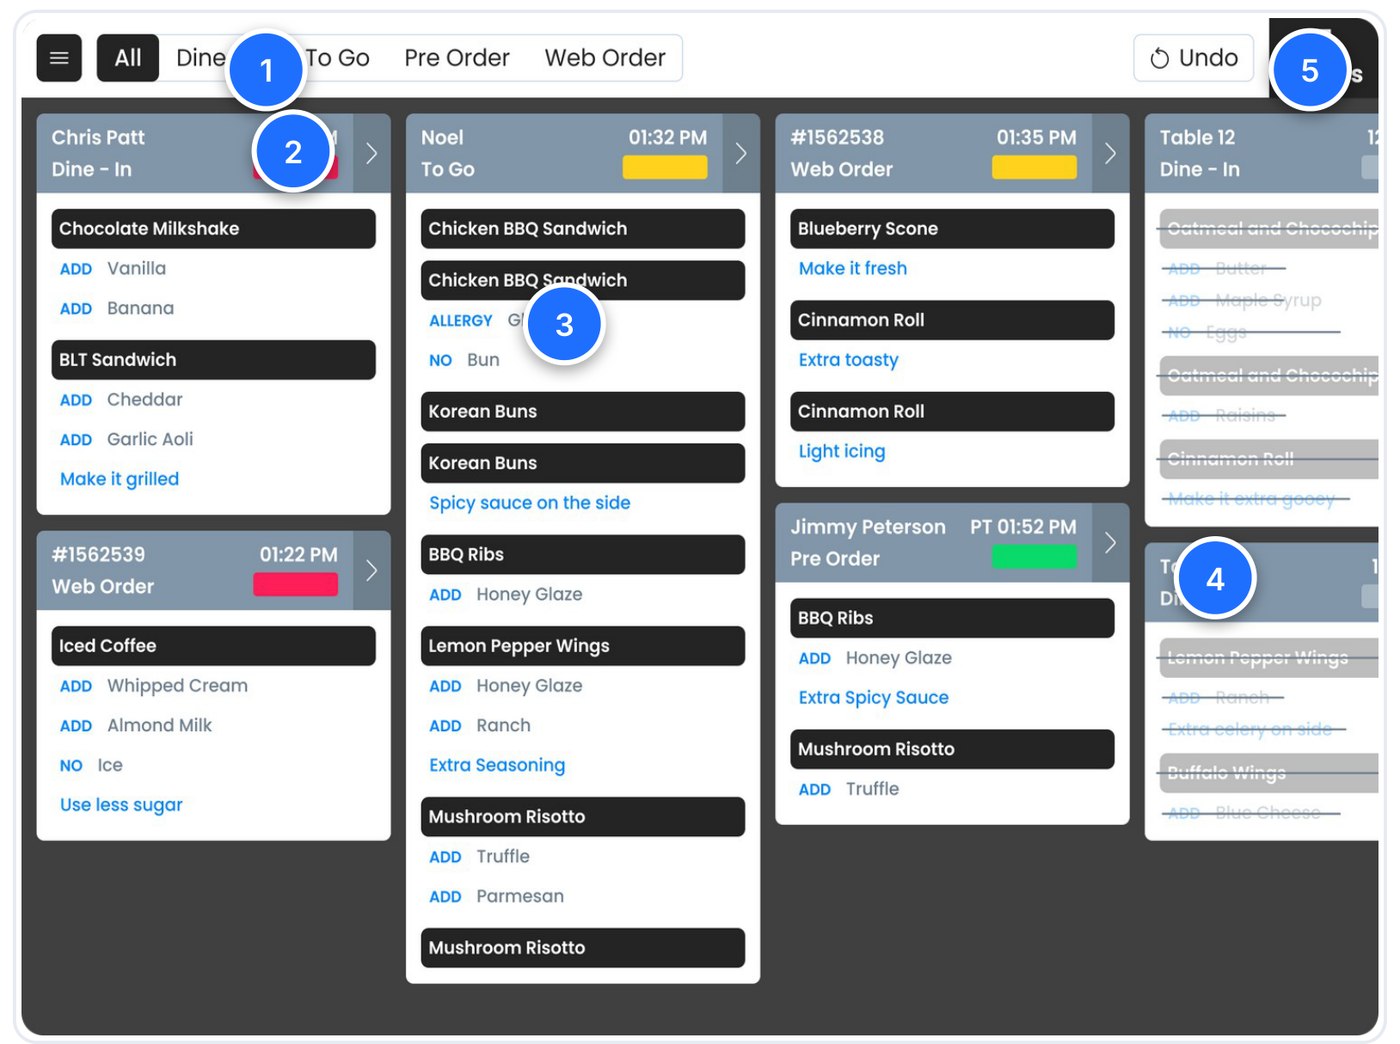Viewport: 1400px width, 1044px height.
Task: Mark the Blueberry Scone item
Action: 952,228
